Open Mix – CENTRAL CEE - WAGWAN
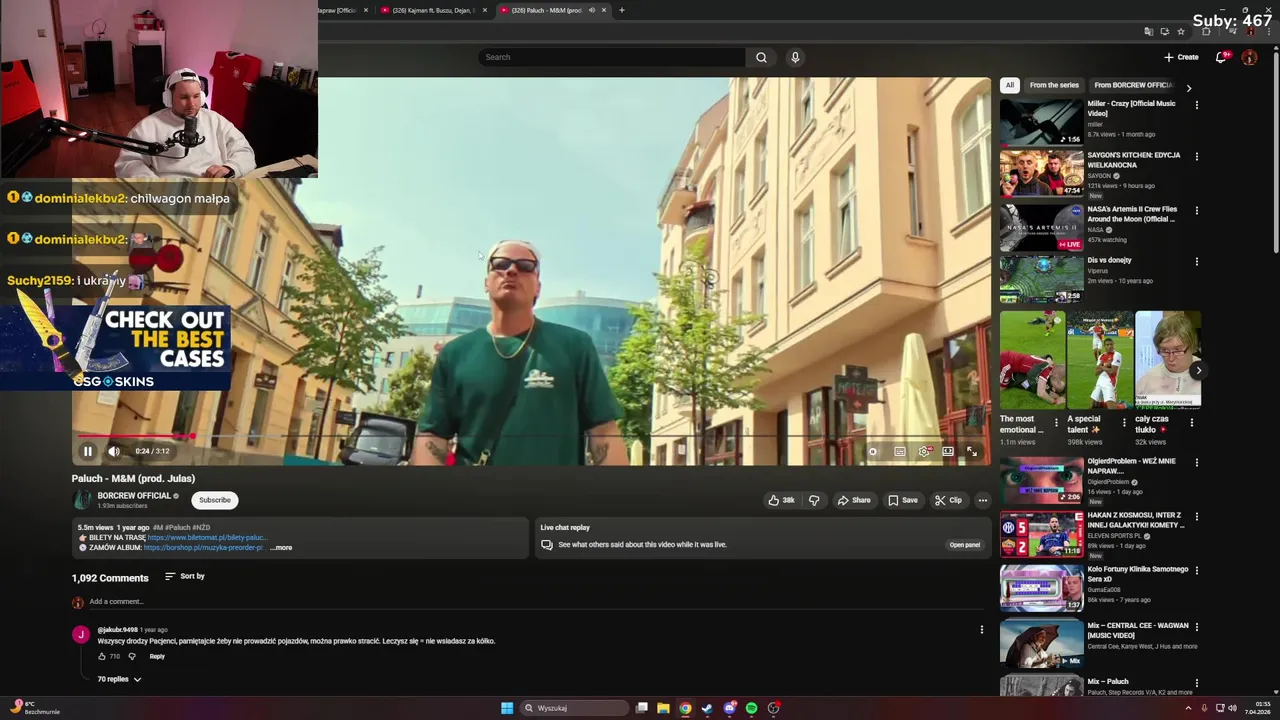Viewport: 1280px width, 720px height. click(1138, 630)
